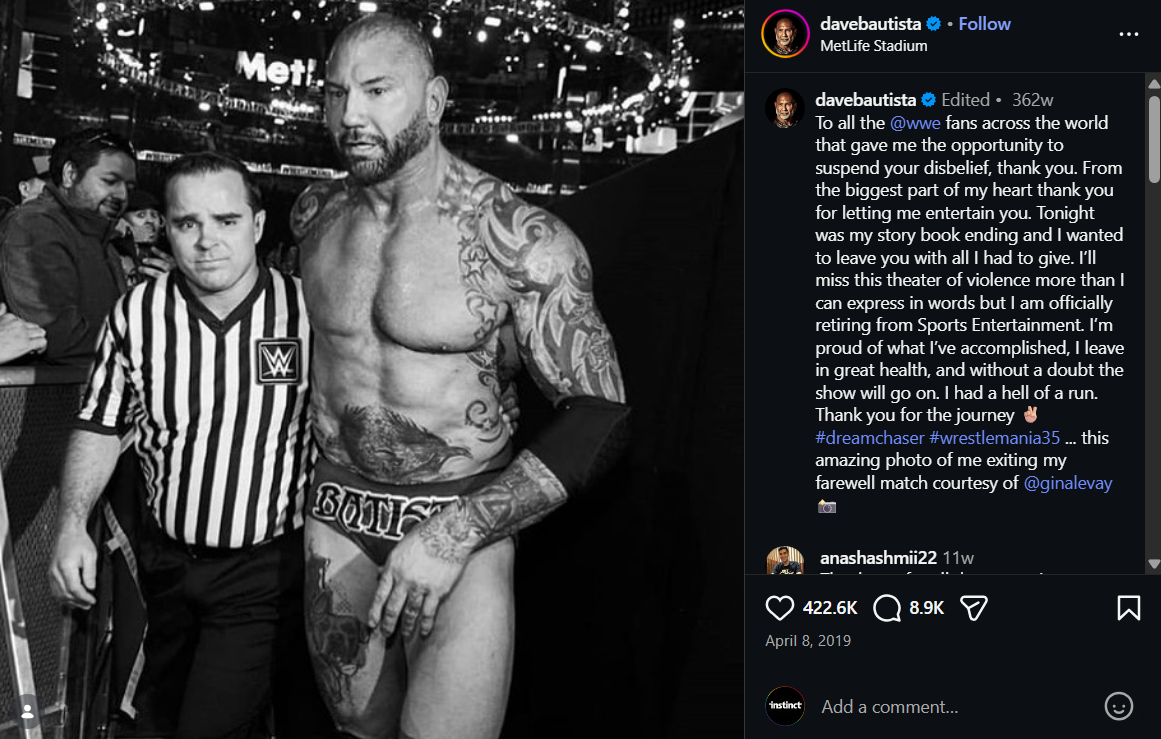Viewport: 1161px width, 739px height.
Task: Open davebautista profile picture in the header
Action: coord(785,34)
